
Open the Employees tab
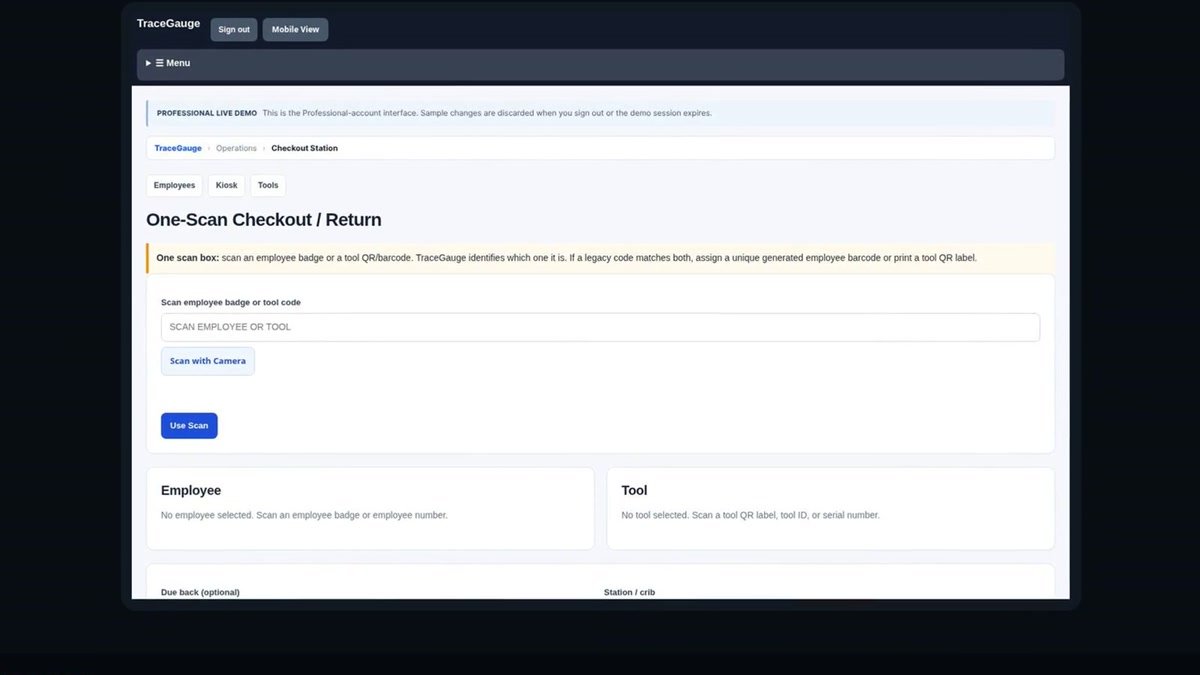click(174, 185)
